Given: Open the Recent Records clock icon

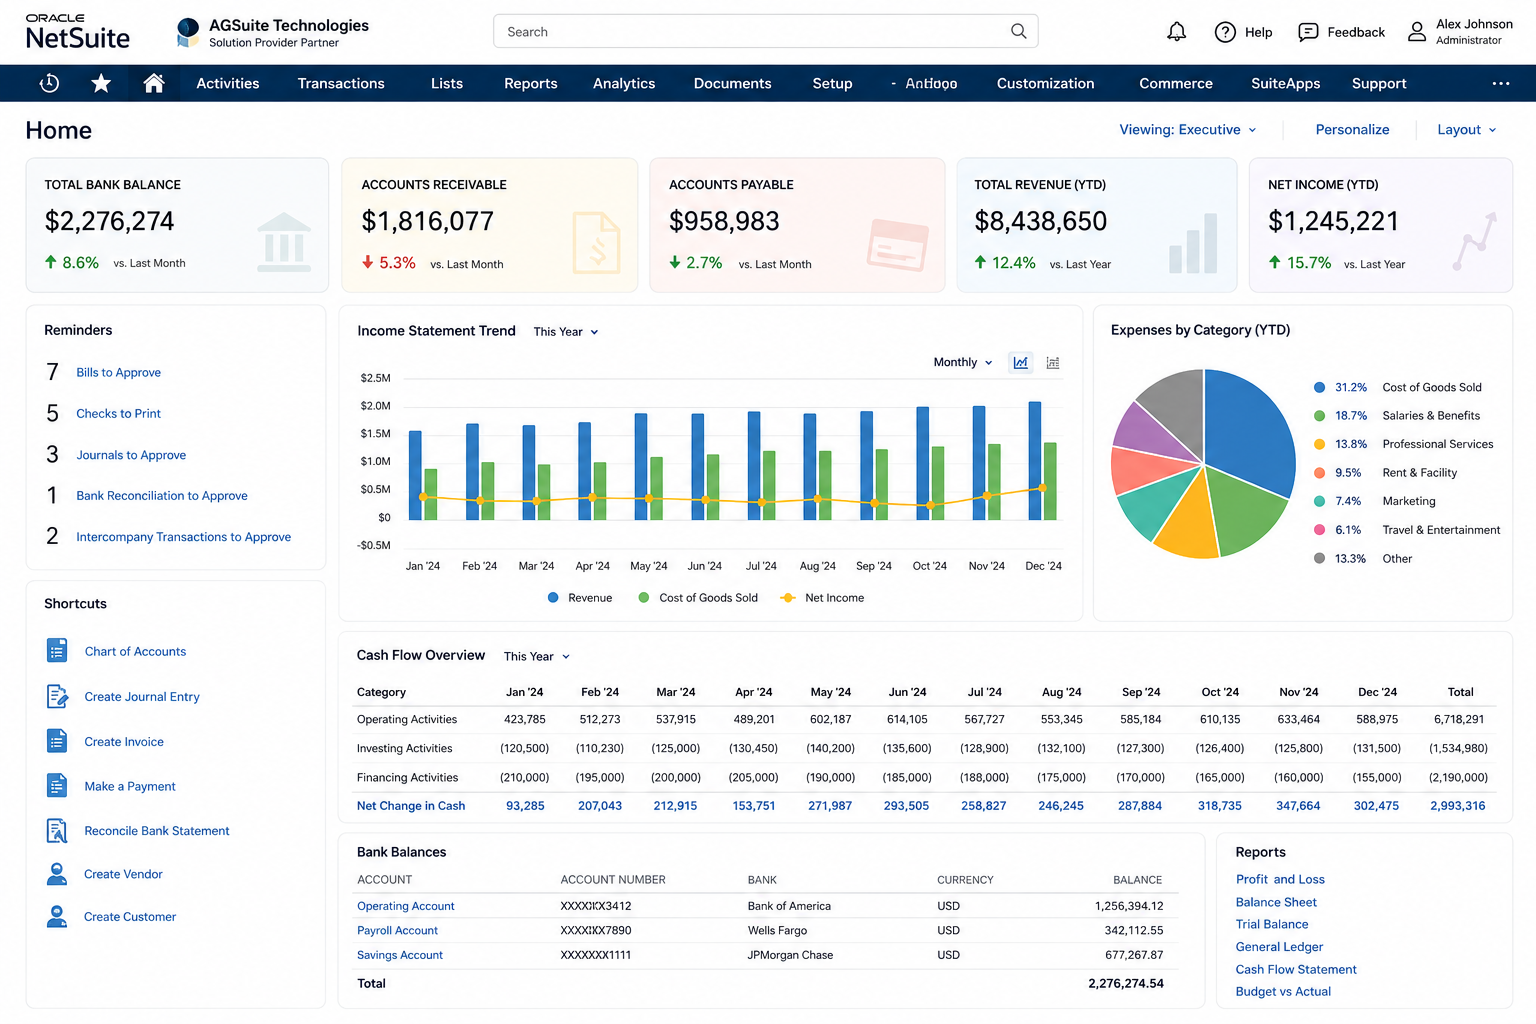Looking at the screenshot, I should coord(49,84).
